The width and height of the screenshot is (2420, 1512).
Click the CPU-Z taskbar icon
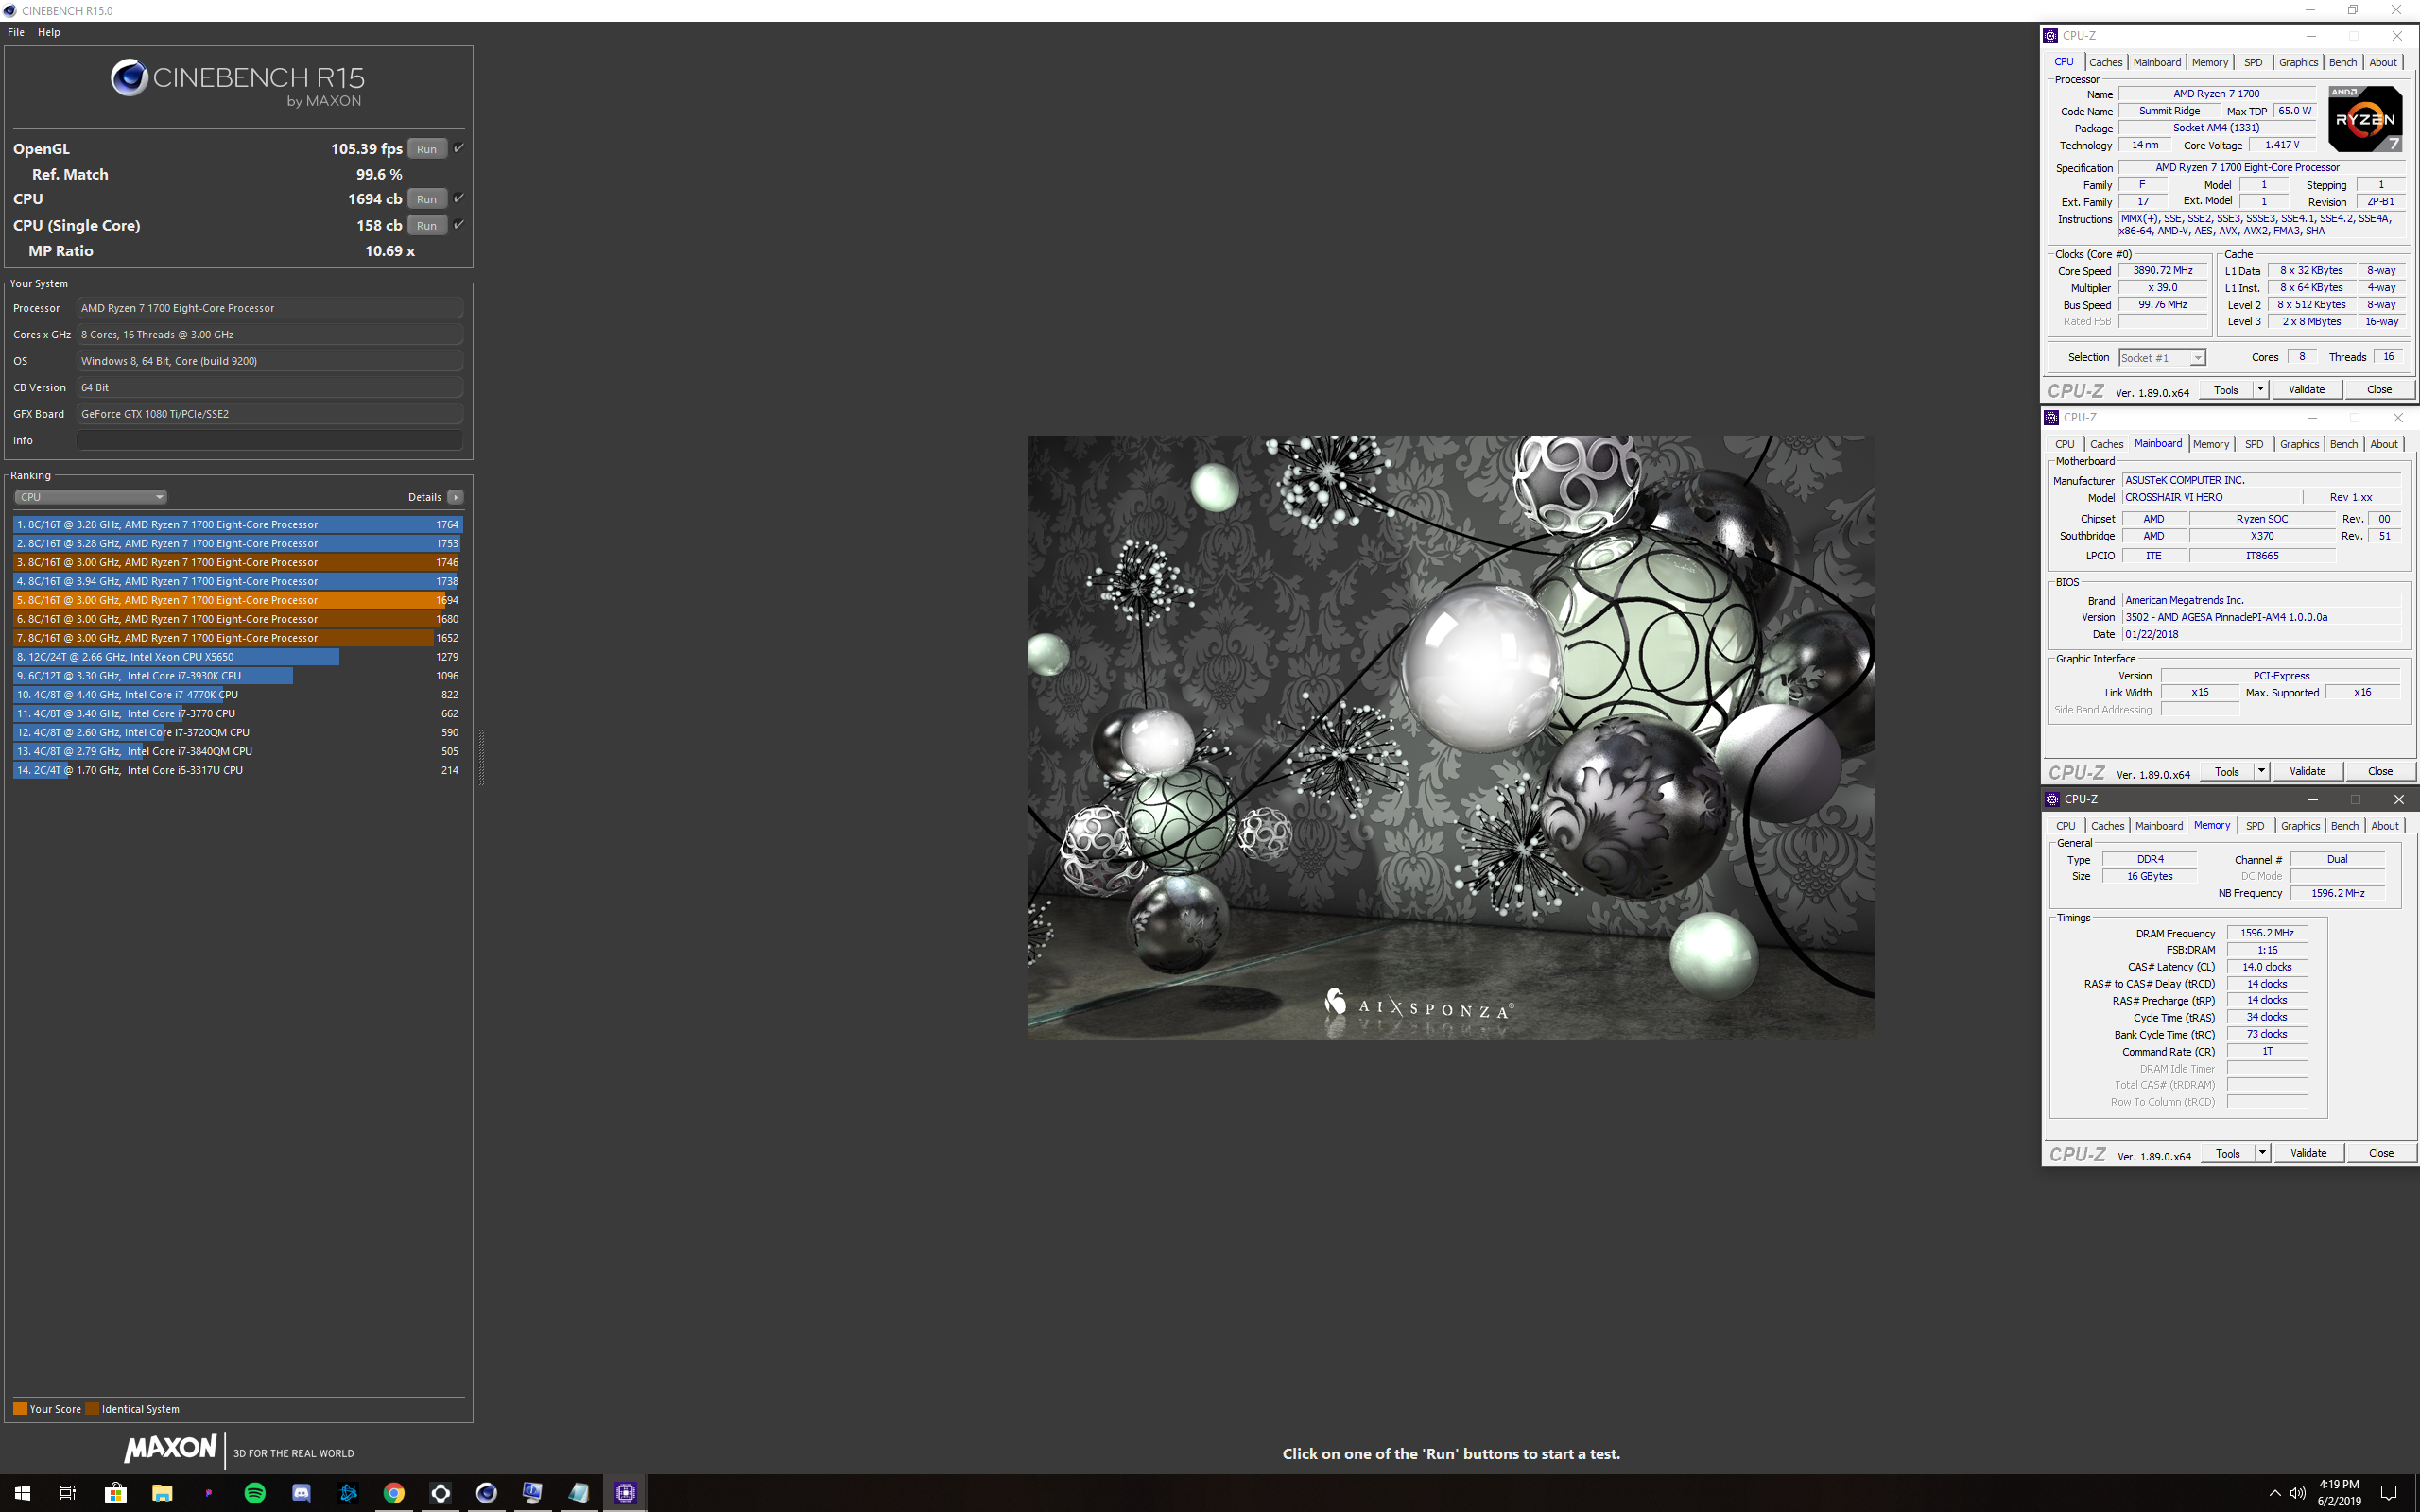pyautogui.click(x=626, y=1493)
